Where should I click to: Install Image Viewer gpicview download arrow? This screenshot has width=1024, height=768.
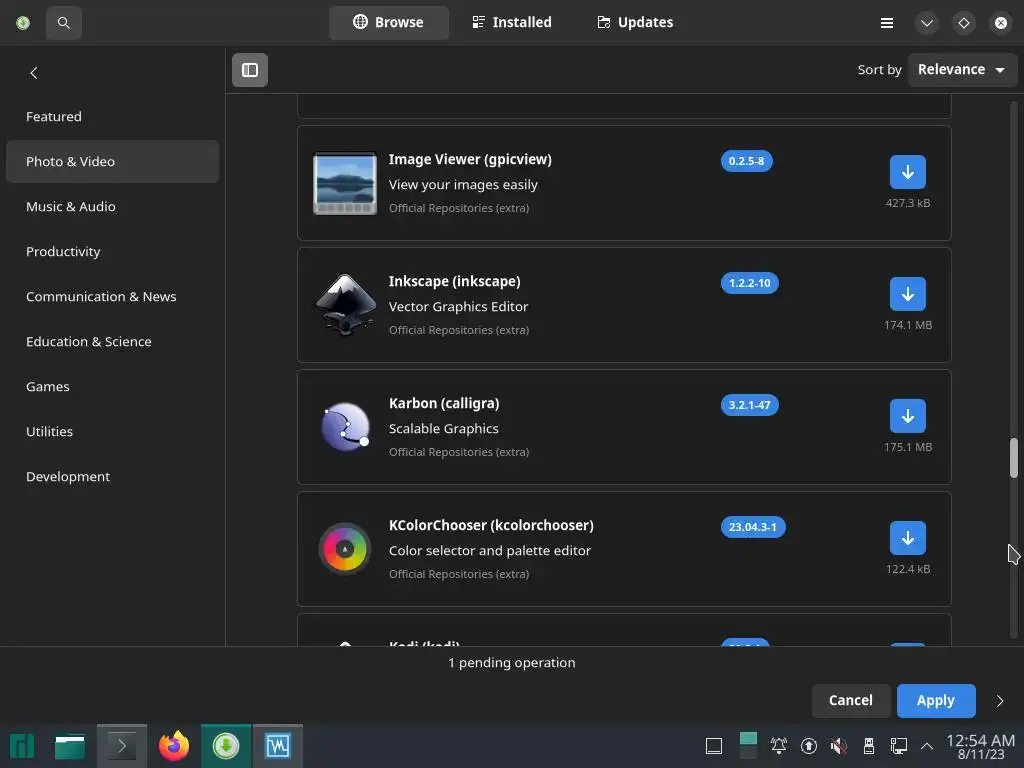907,172
